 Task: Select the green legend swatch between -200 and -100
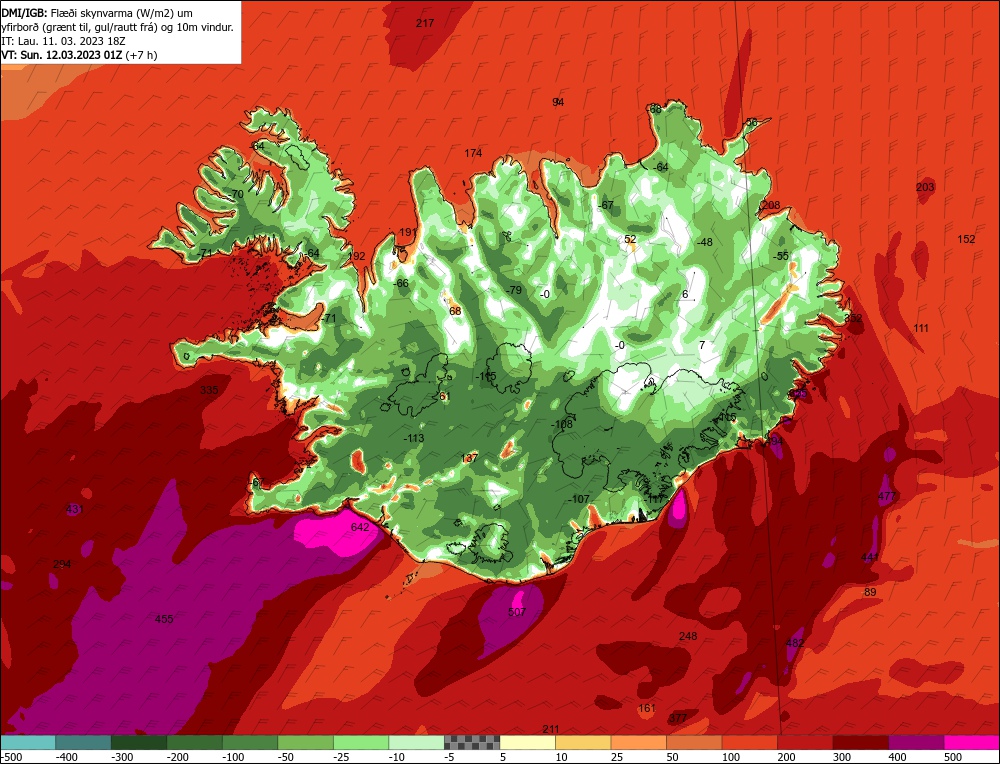coord(194,742)
